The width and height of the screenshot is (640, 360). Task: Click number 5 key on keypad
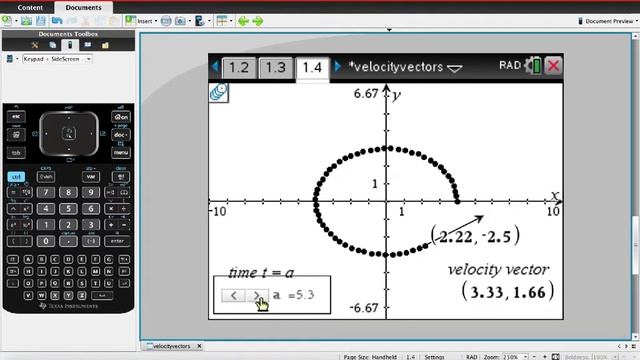tap(68, 209)
